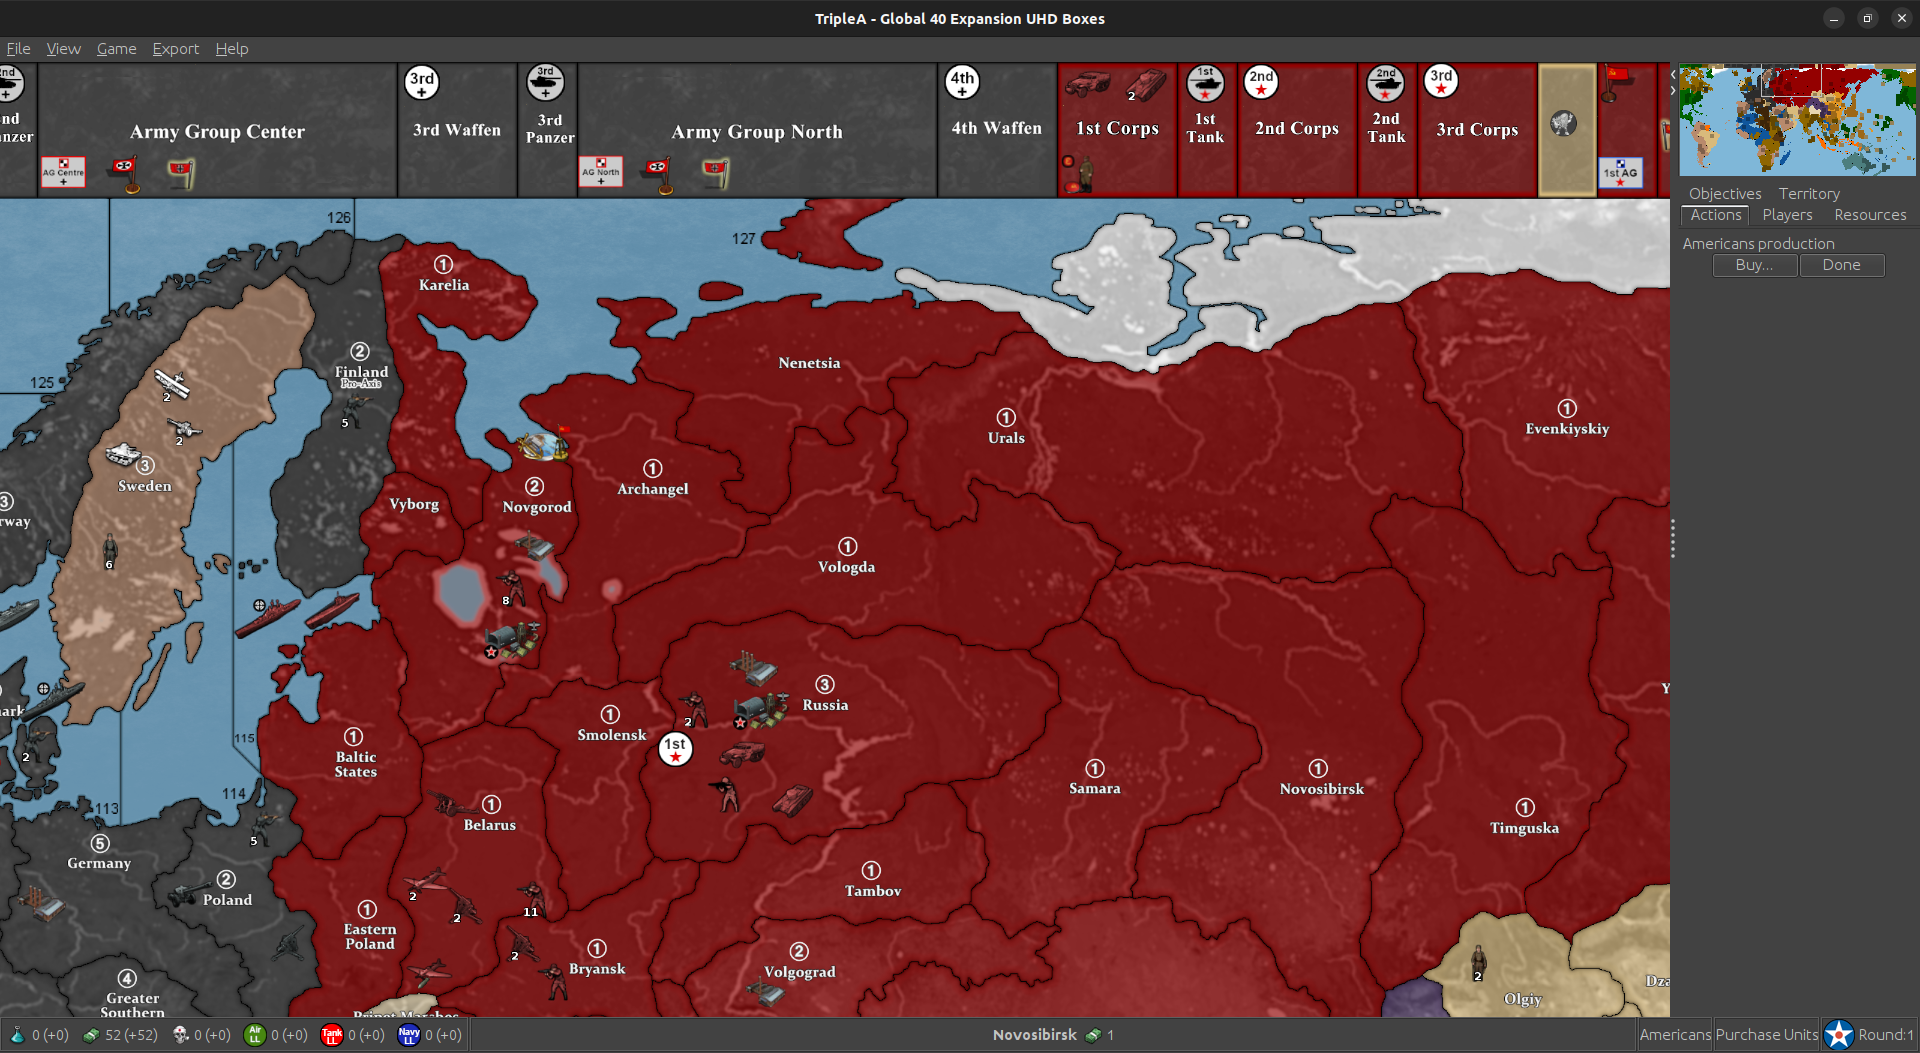Viewport: 1920px width, 1053px height.
Task: Select the 1st AG marker token
Action: pyautogui.click(x=1620, y=172)
